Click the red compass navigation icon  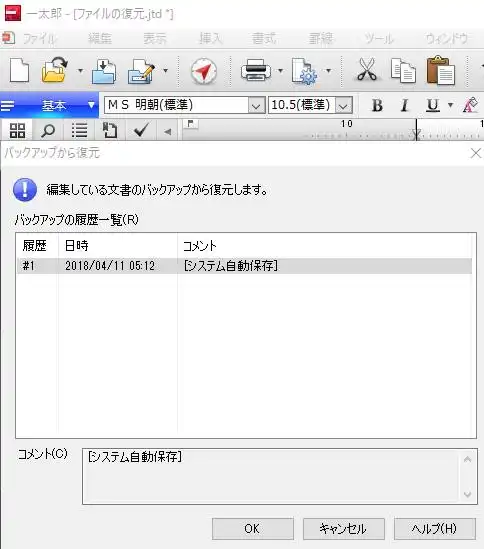coord(204,71)
